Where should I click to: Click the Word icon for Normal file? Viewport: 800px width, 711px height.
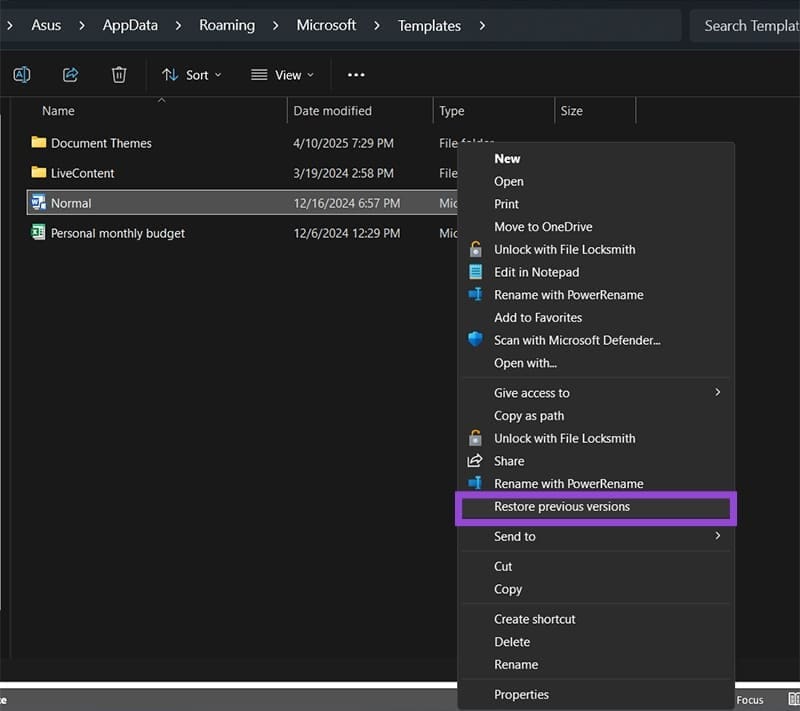pos(39,203)
